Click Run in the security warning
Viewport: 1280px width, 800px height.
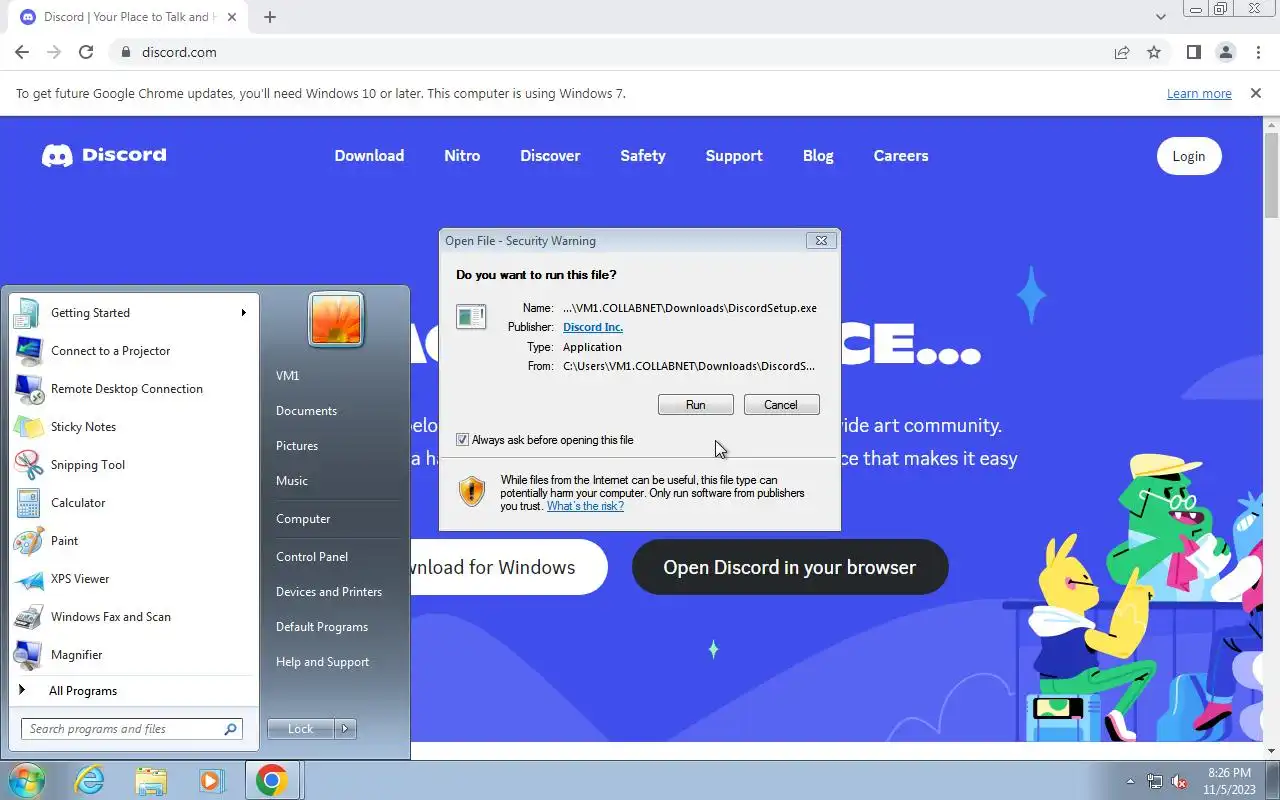coord(696,405)
